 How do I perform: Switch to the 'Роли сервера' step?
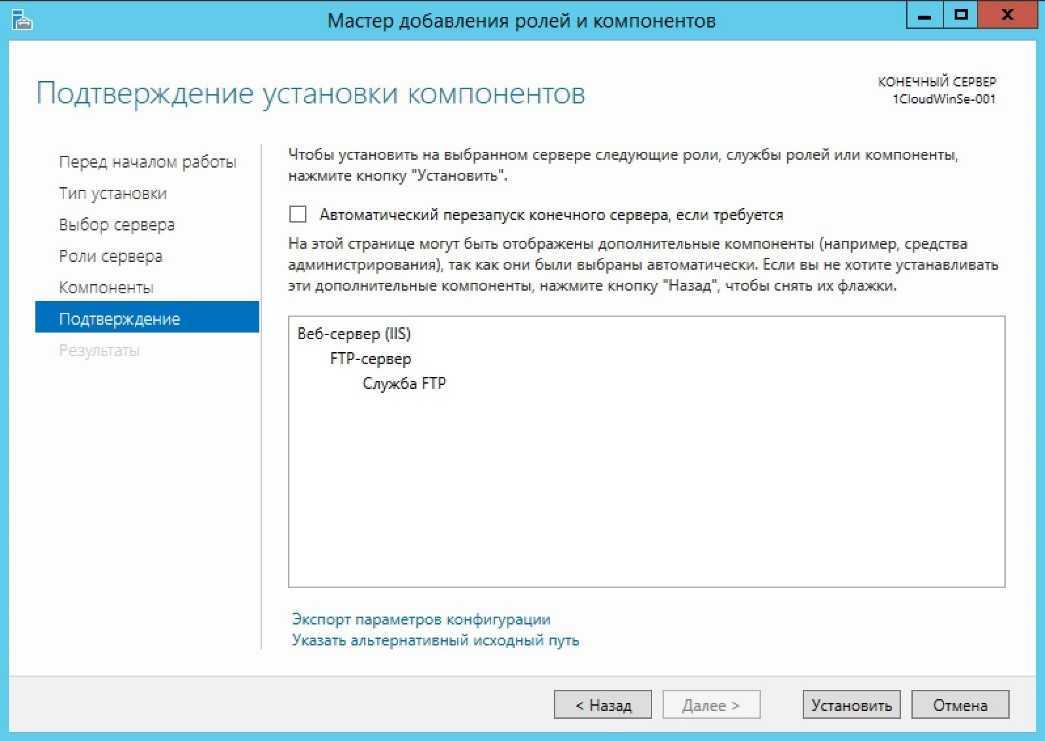pos(111,256)
